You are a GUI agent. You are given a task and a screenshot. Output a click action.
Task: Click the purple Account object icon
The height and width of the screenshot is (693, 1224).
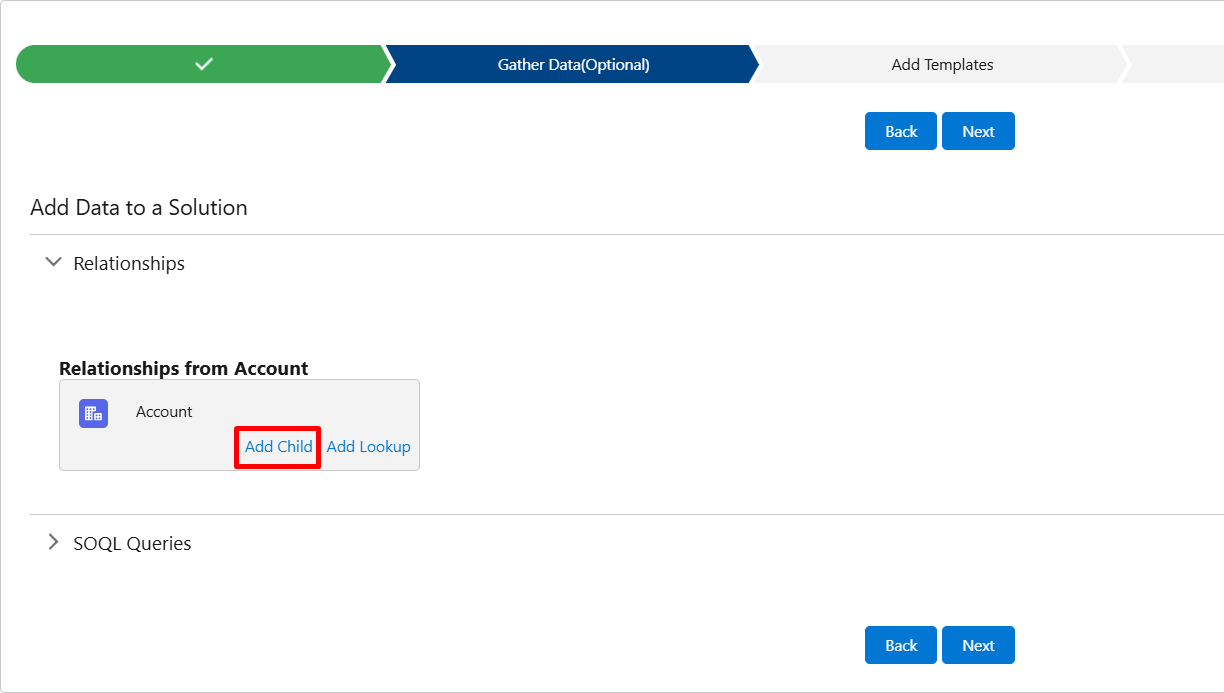[x=93, y=413]
